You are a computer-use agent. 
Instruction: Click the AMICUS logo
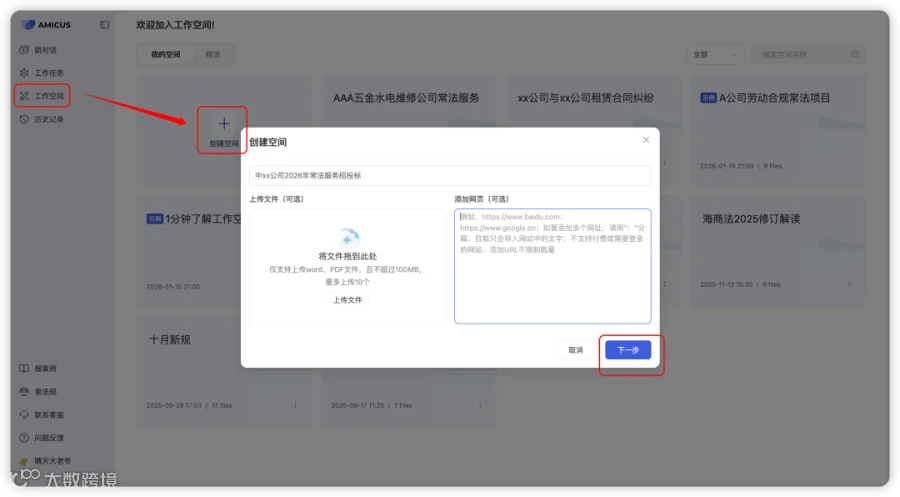coord(46,25)
